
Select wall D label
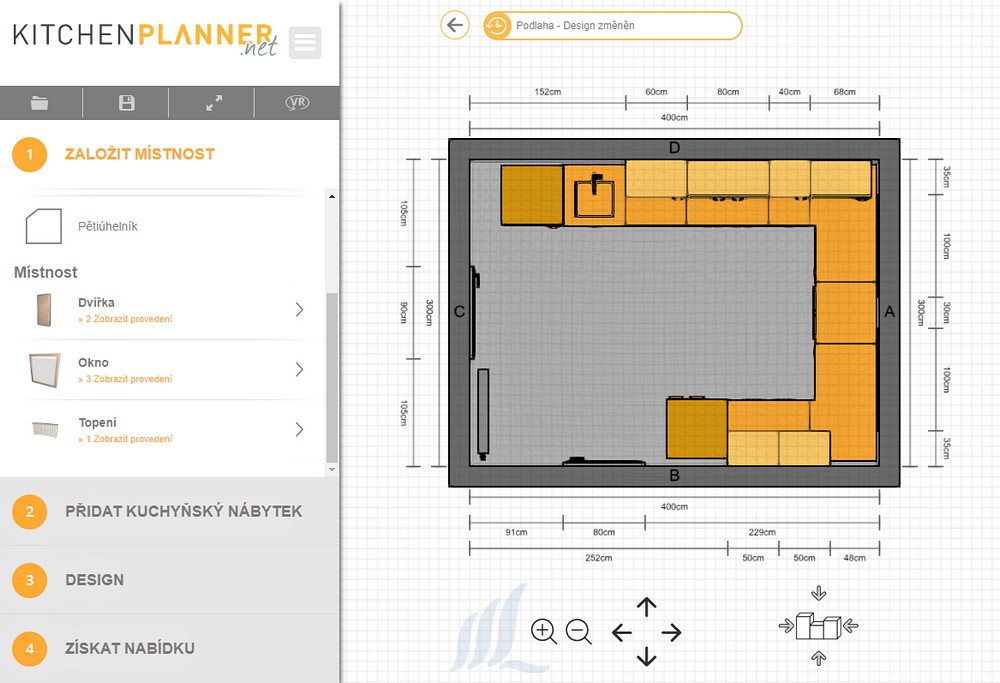coord(674,148)
